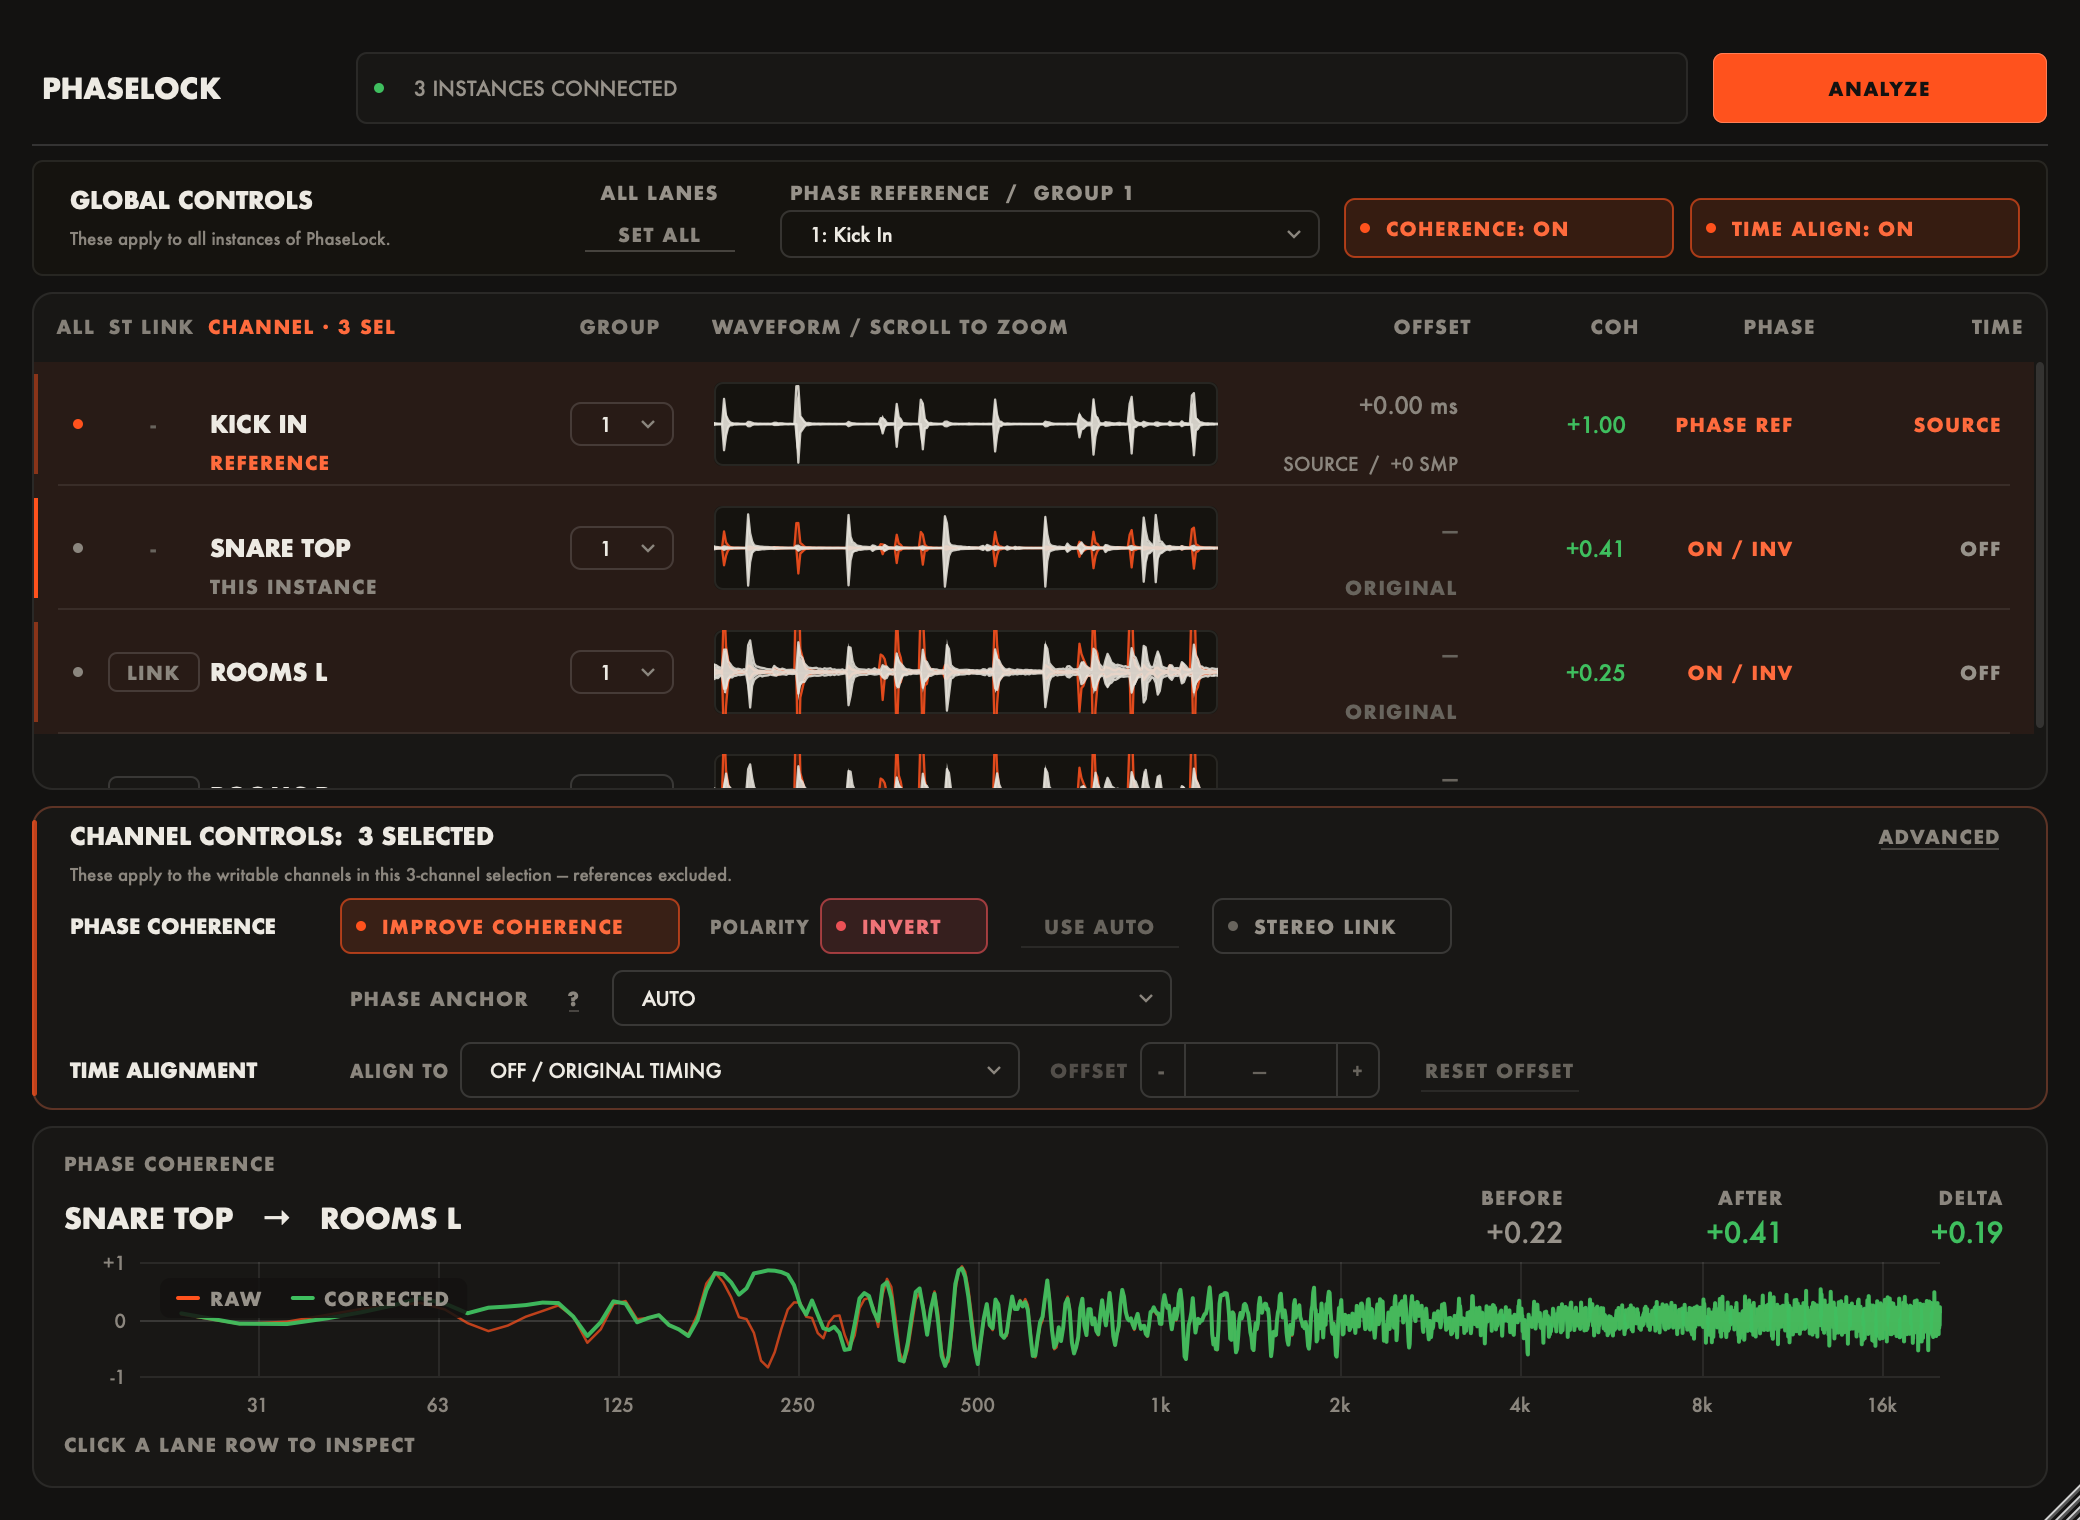The image size is (2080, 1520).
Task: Click SET ALL under All Lanes
Action: click(659, 235)
